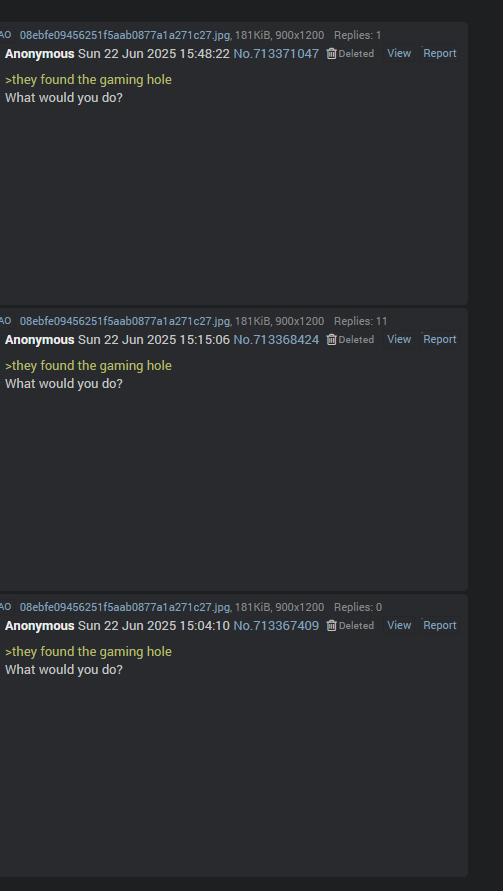The image size is (503, 891).
Task: Open View for post No.713368424
Action: (399, 339)
